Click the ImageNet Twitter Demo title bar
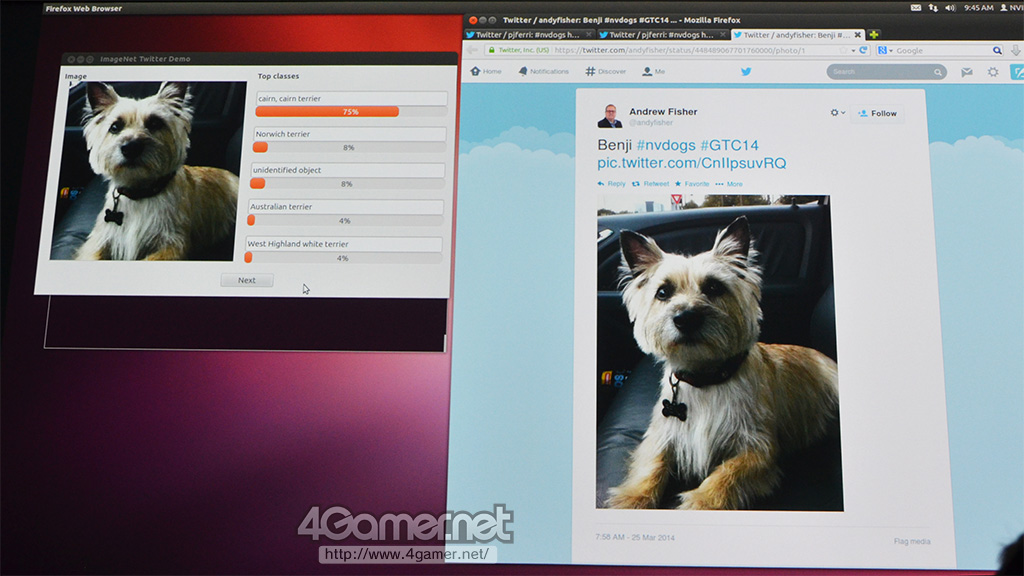Image resolution: width=1024 pixels, height=576 pixels. coord(259,59)
